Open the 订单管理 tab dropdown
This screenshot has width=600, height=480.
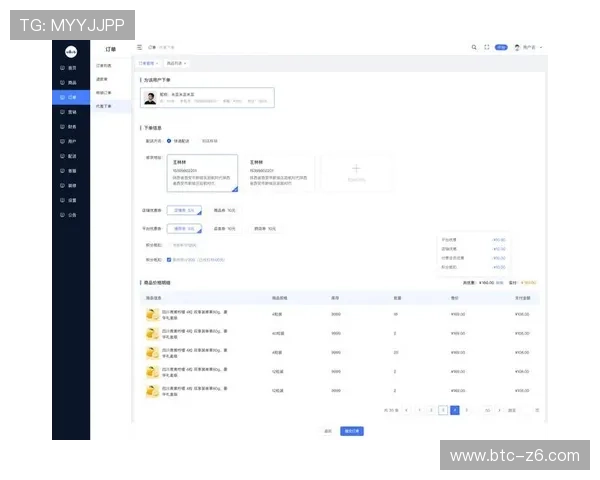[x=148, y=63]
